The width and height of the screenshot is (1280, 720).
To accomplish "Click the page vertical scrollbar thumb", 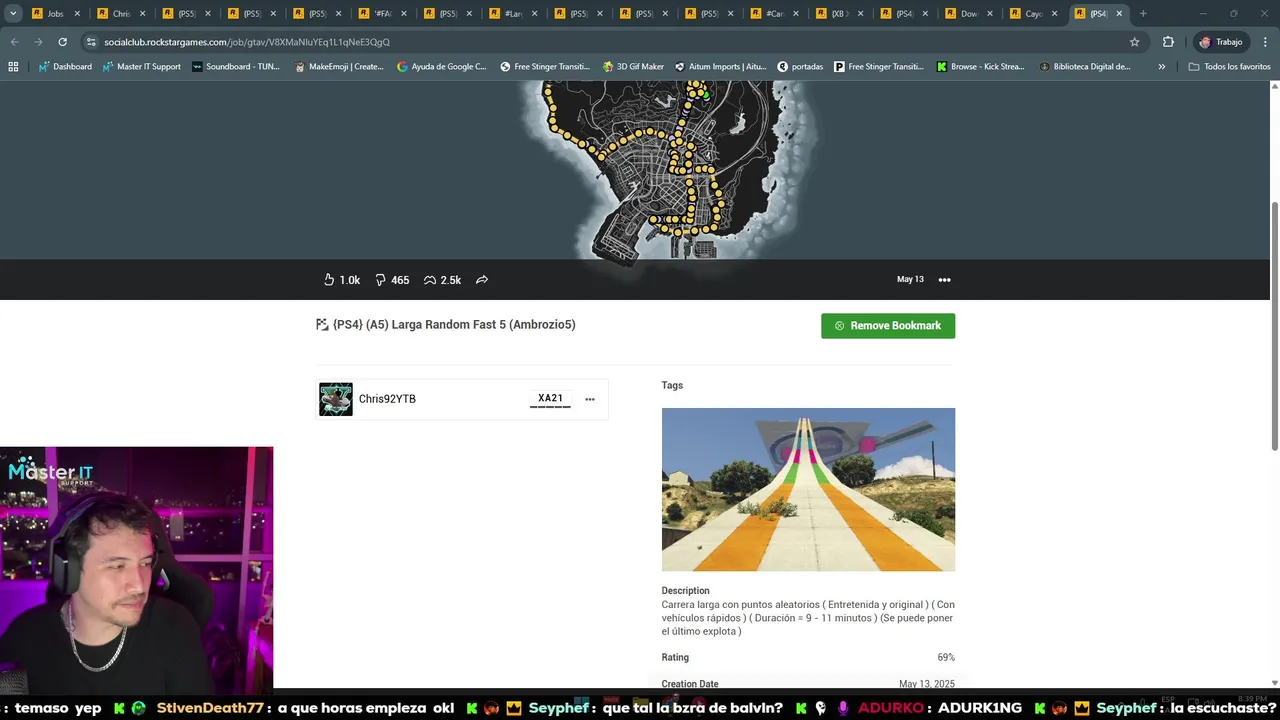I will (x=1274, y=325).
